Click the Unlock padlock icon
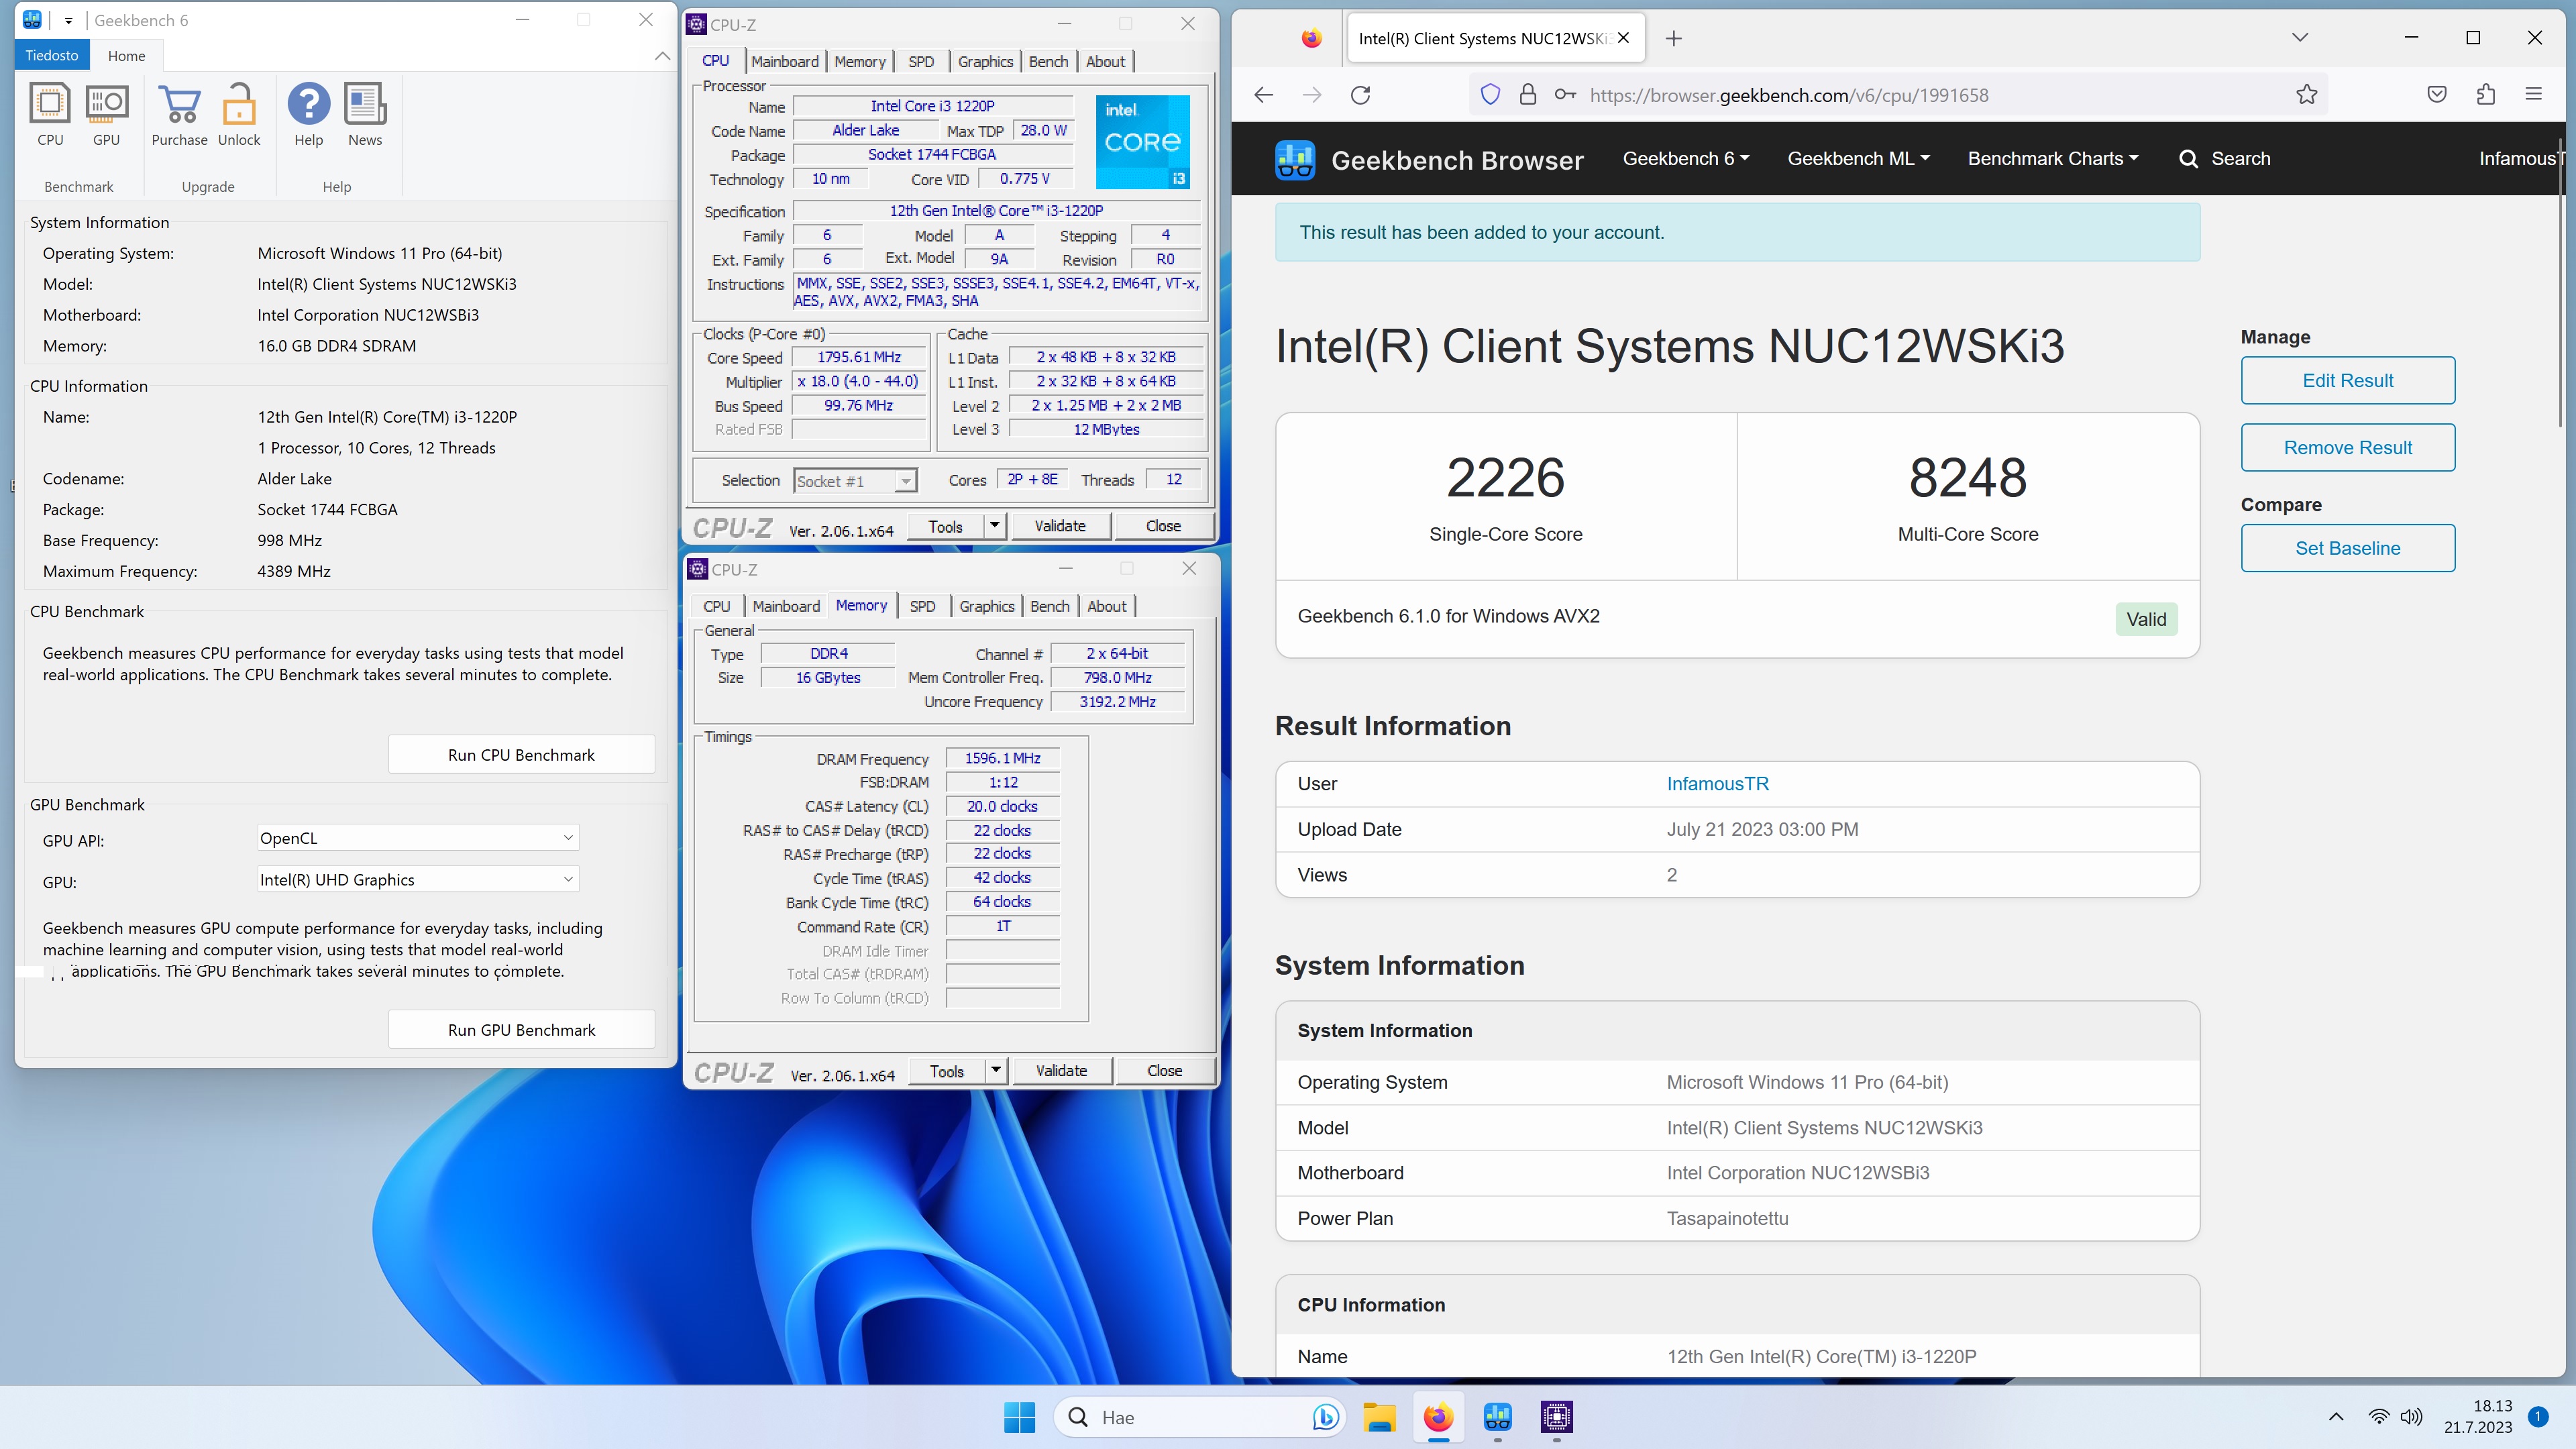Screen dimensions: 2576x1449 [239, 114]
